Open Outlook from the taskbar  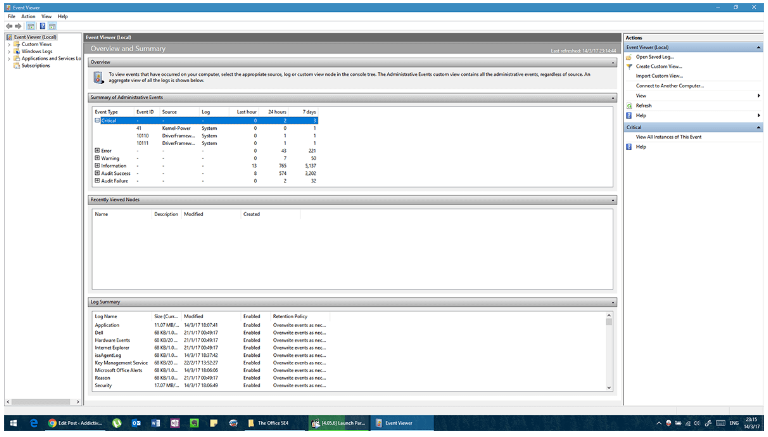pos(136,423)
